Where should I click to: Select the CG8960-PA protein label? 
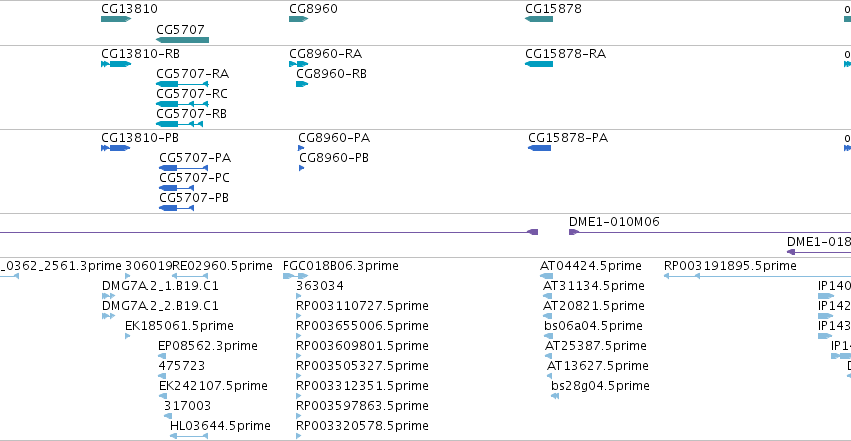coord(334,138)
